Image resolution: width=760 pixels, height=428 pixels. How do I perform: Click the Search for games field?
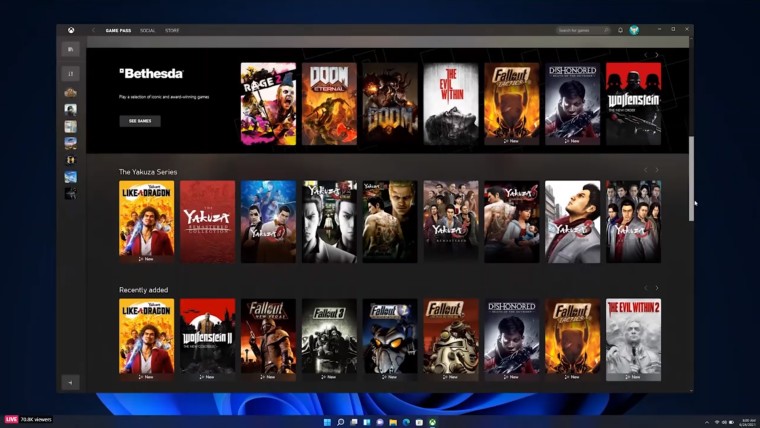click(583, 30)
